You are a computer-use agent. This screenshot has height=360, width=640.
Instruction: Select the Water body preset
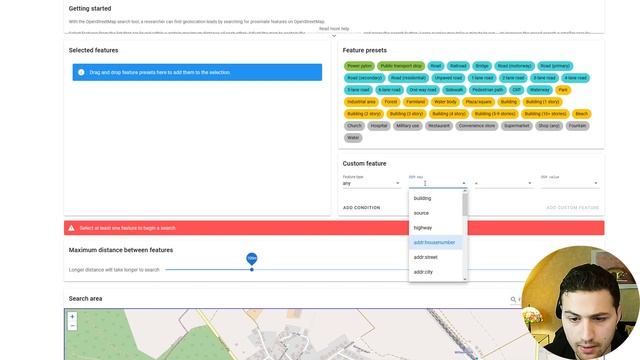(x=445, y=102)
